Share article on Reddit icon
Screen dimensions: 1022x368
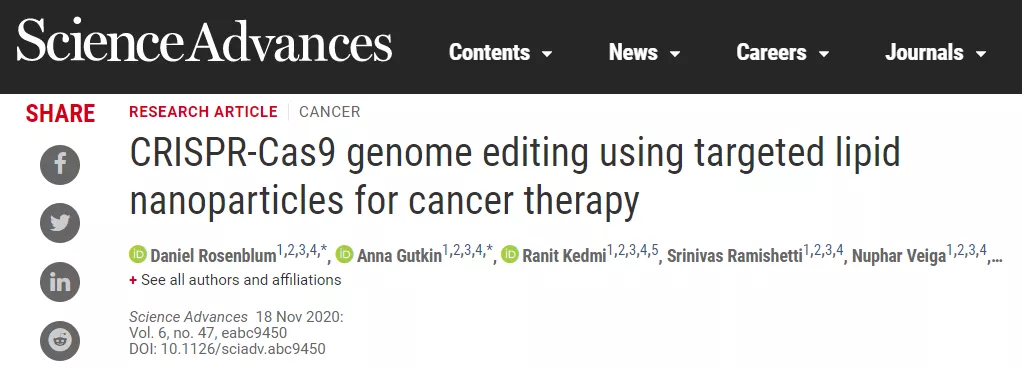coord(60,341)
